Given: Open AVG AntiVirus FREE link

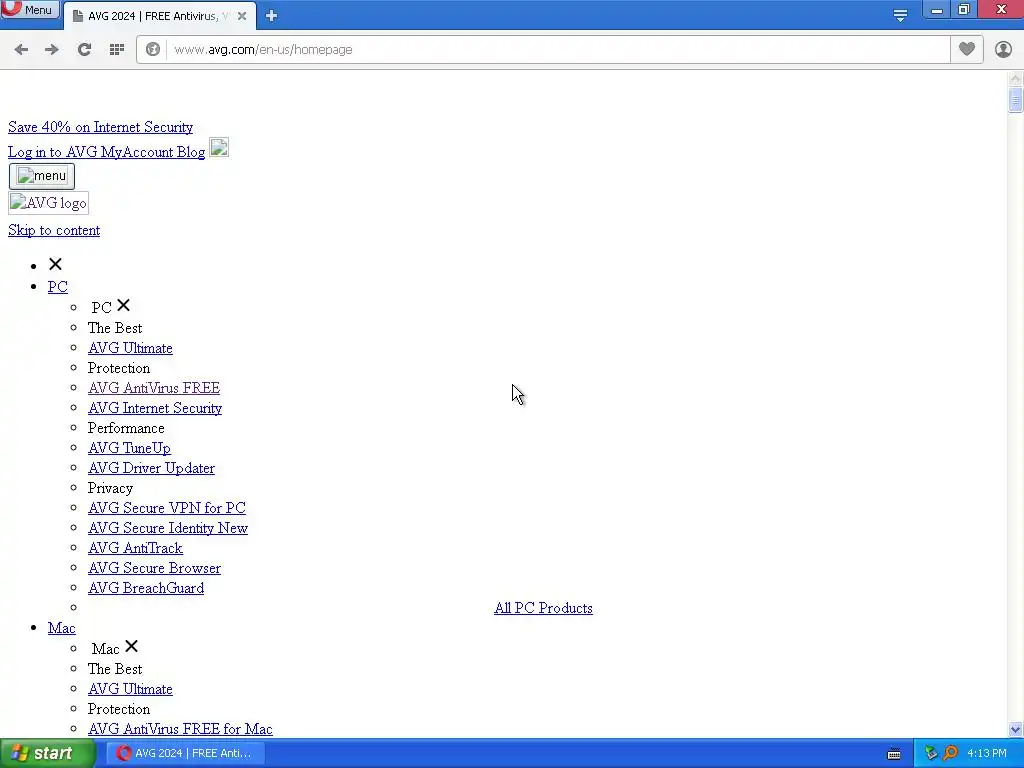Looking at the screenshot, I should click(x=154, y=388).
